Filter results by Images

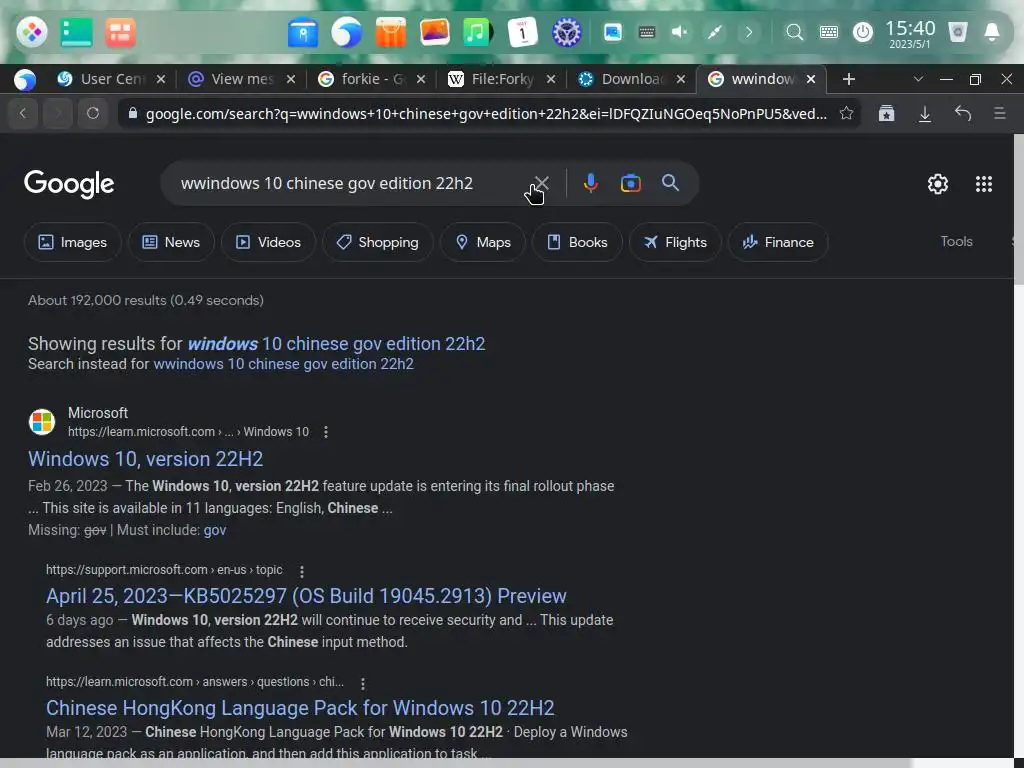tap(72, 242)
